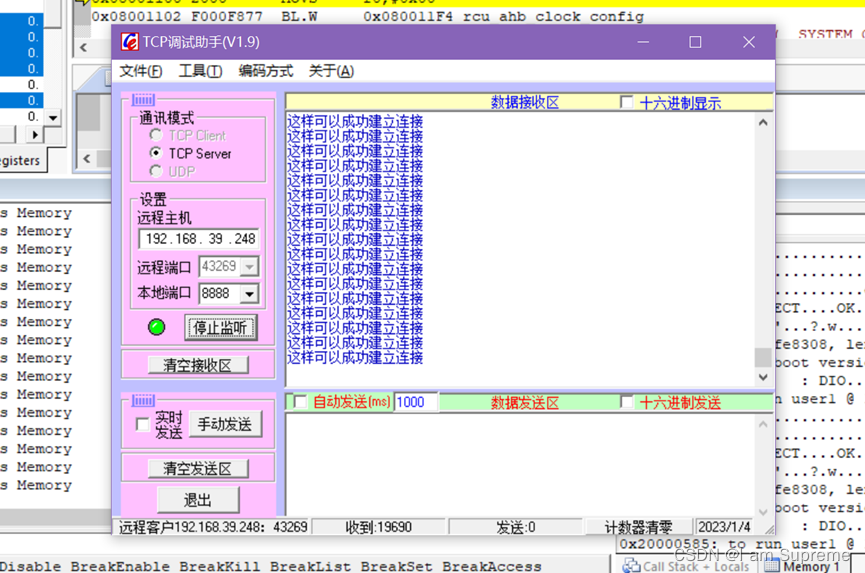
Task: Close the TCP debug assistant window
Action: point(749,42)
